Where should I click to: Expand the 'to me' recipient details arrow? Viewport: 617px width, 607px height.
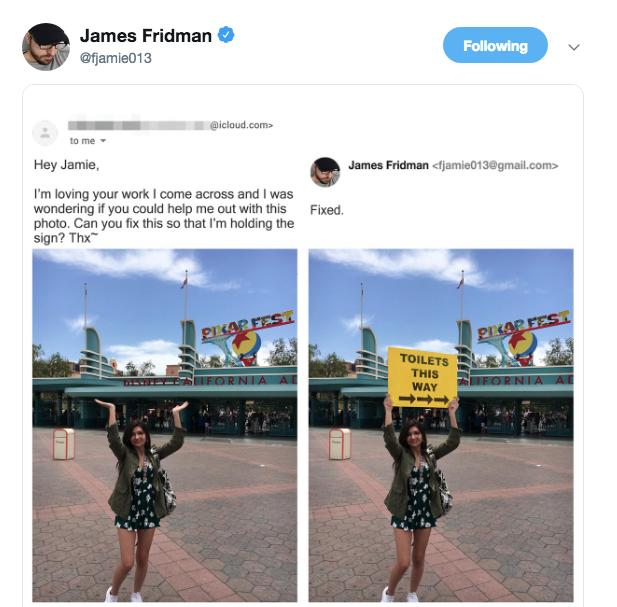103,141
